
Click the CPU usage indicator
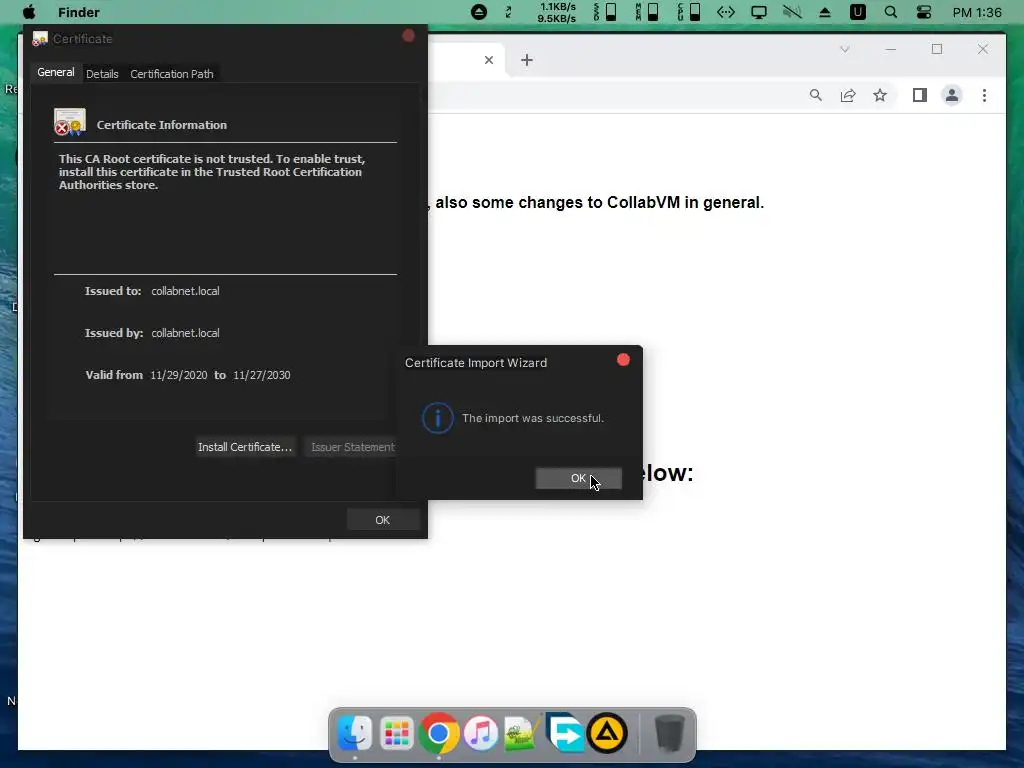click(689, 12)
